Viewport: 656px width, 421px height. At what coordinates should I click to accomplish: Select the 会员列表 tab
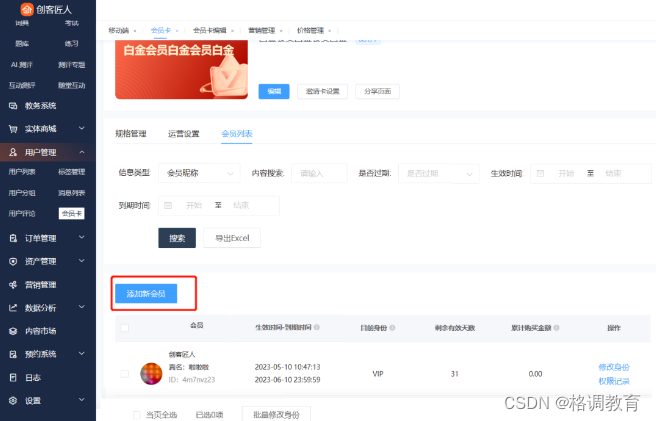[x=237, y=134]
